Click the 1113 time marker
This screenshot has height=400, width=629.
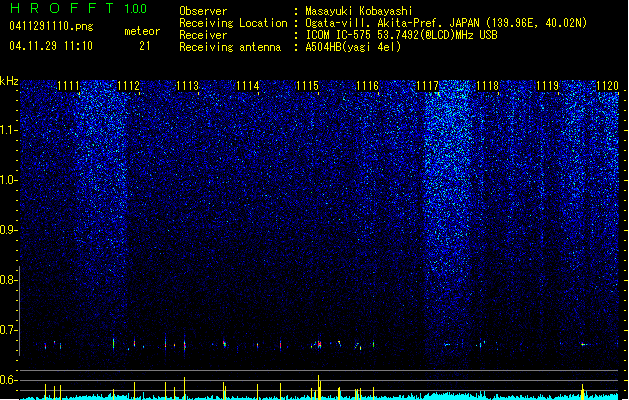(188, 86)
